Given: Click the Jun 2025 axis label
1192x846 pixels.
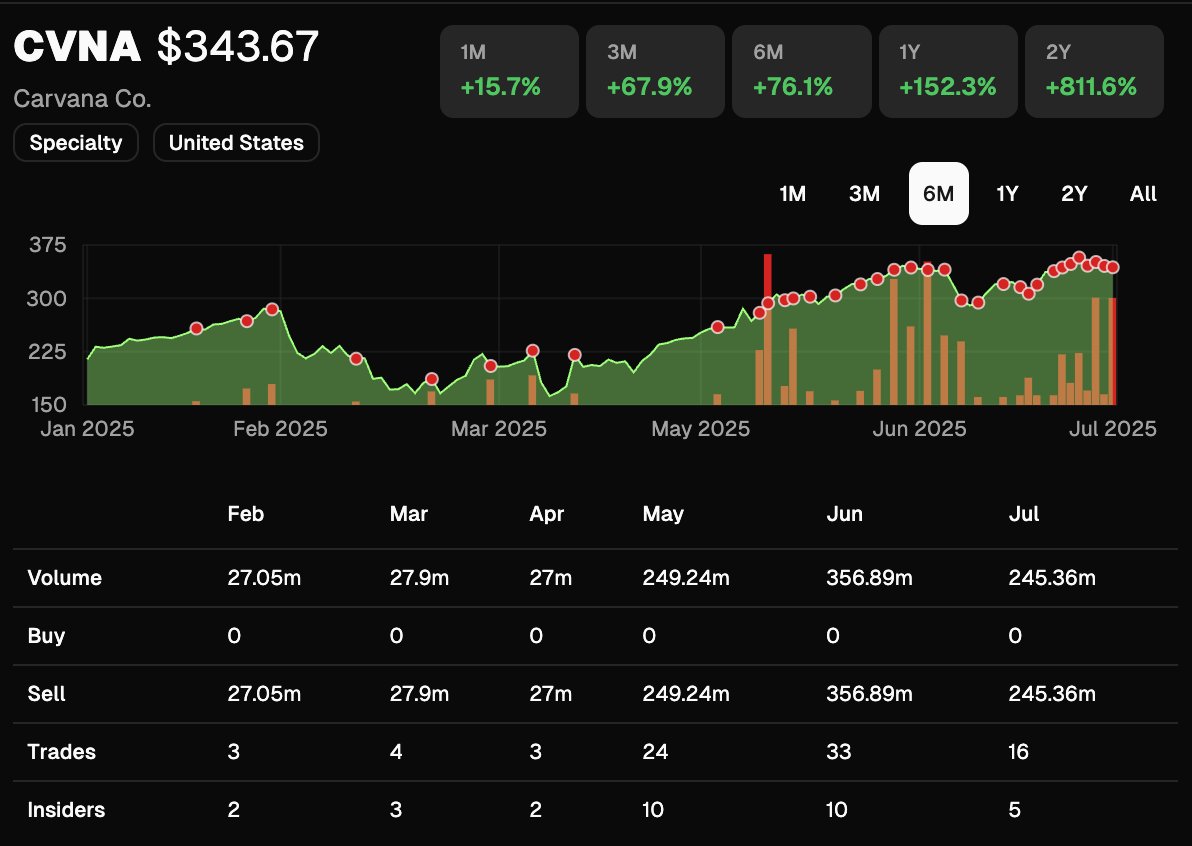Looking at the screenshot, I should pos(919,429).
